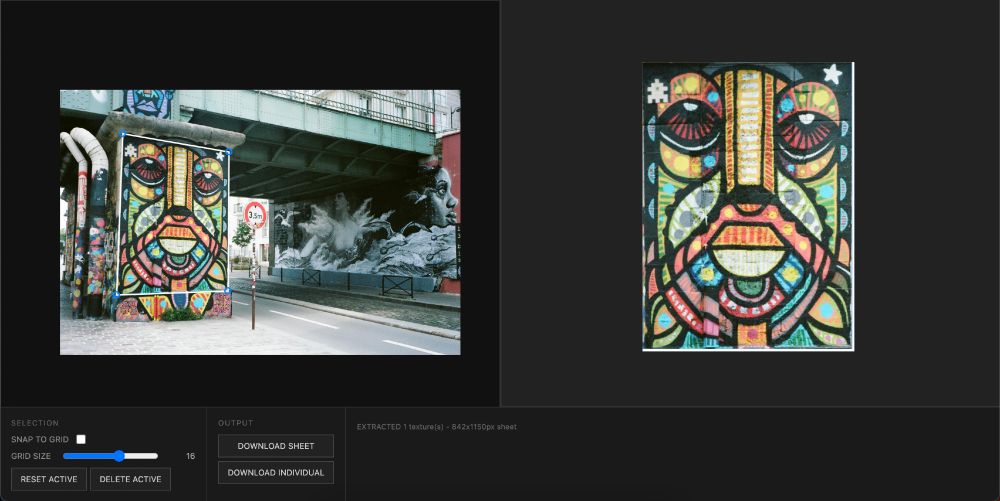Click the extracted texture status message
Viewport: 1000px width, 501px height.
tap(437, 427)
